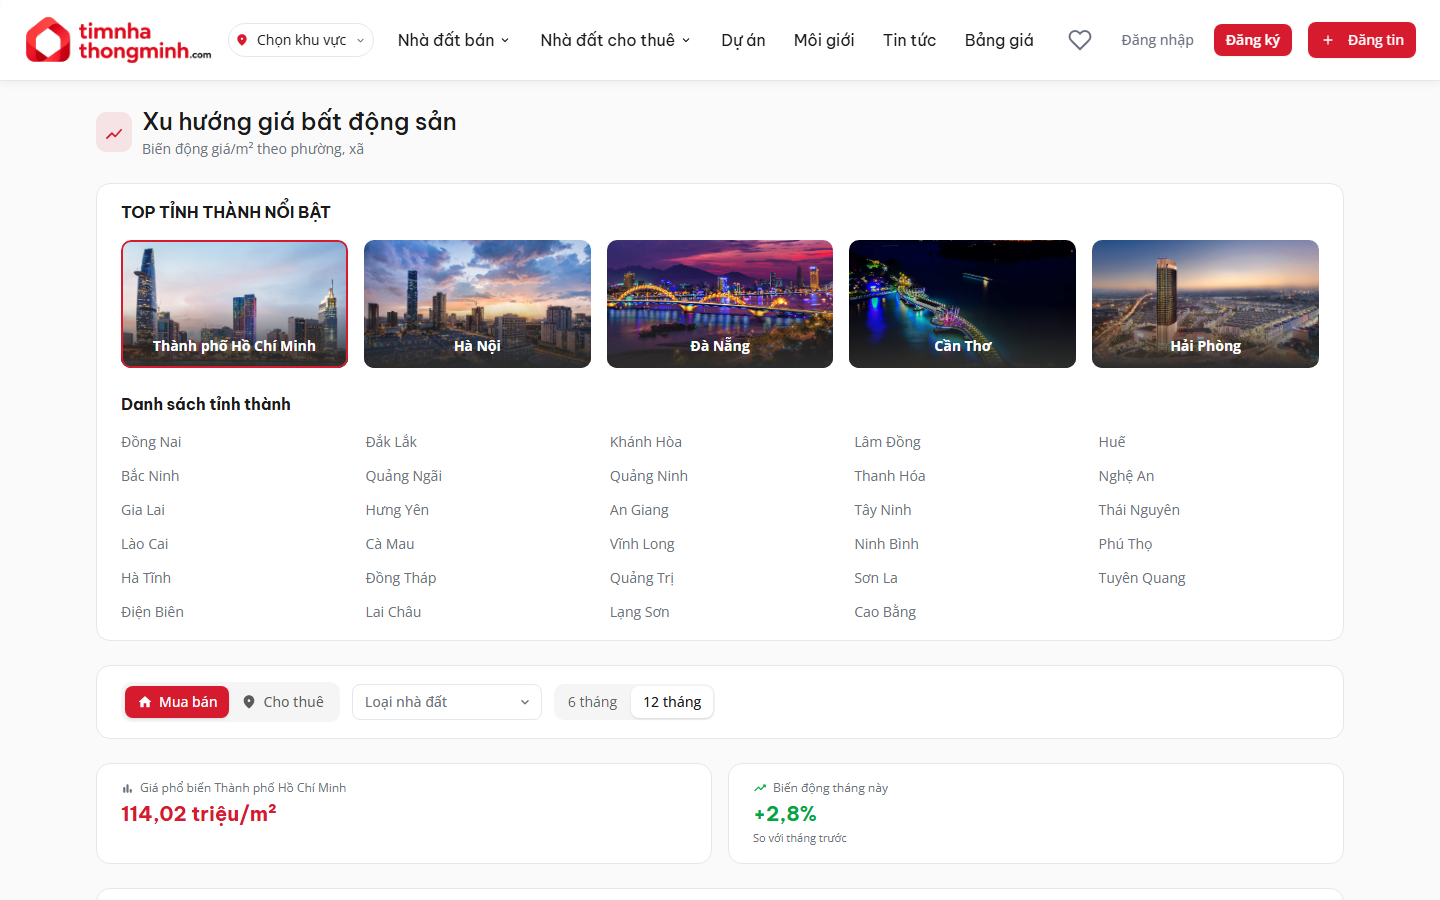The image size is (1440, 900).
Task: Select the Hà Nội city card
Action: (477, 304)
